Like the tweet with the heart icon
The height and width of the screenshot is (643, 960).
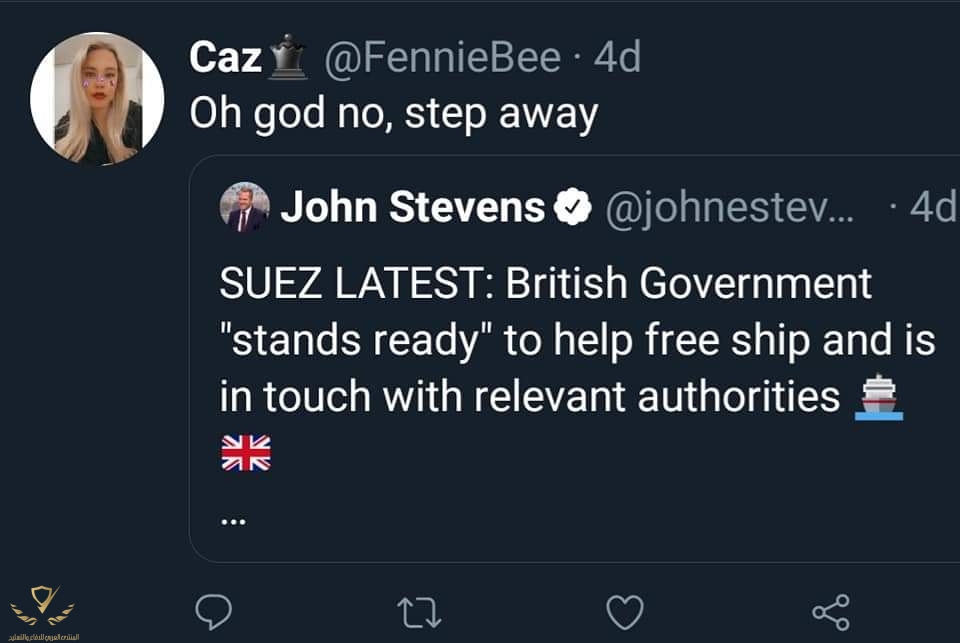pos(625,609)
